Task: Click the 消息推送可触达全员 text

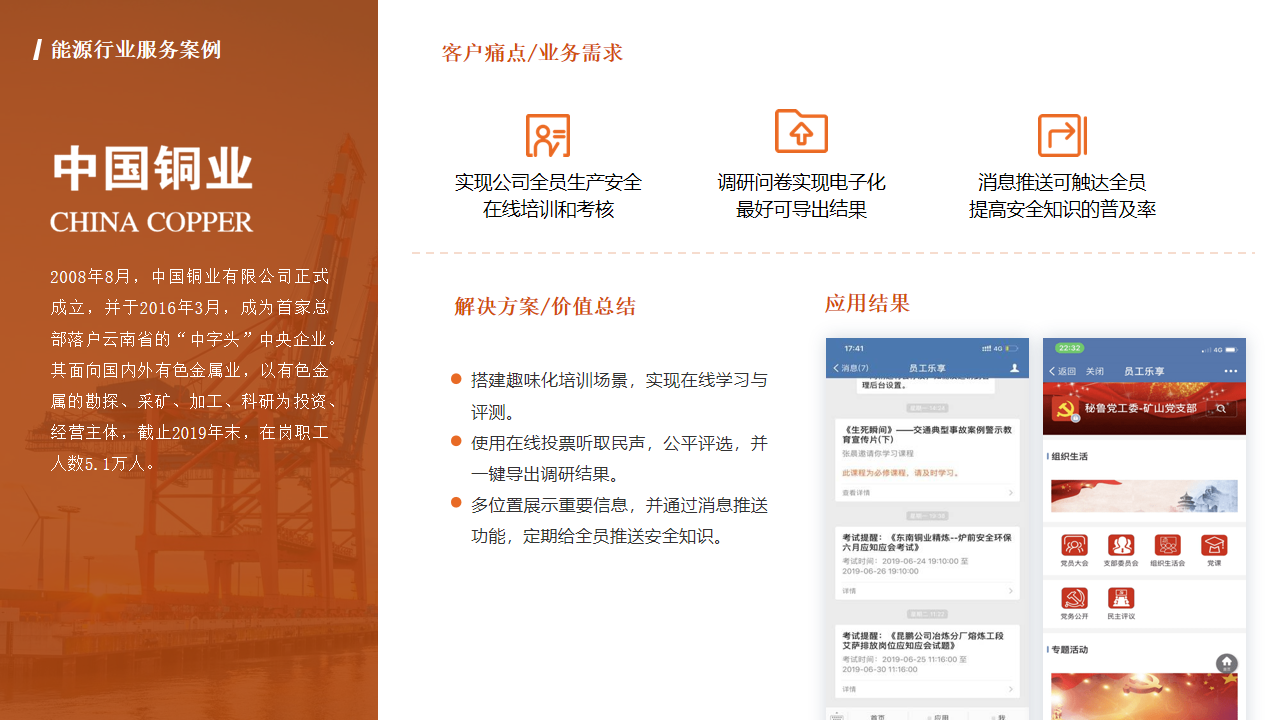Action: [x=1062, y=183]
